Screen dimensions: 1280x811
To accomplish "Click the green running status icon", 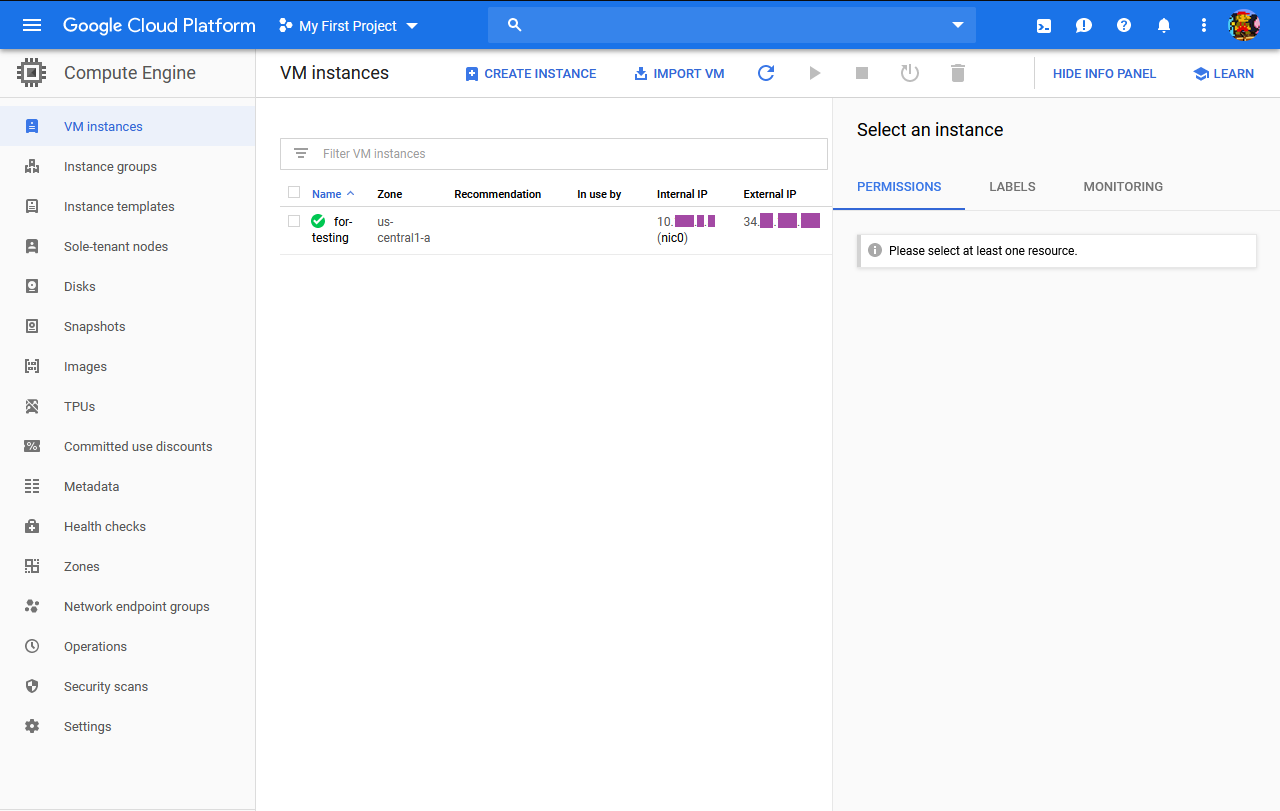I will [x=318, y=221].
